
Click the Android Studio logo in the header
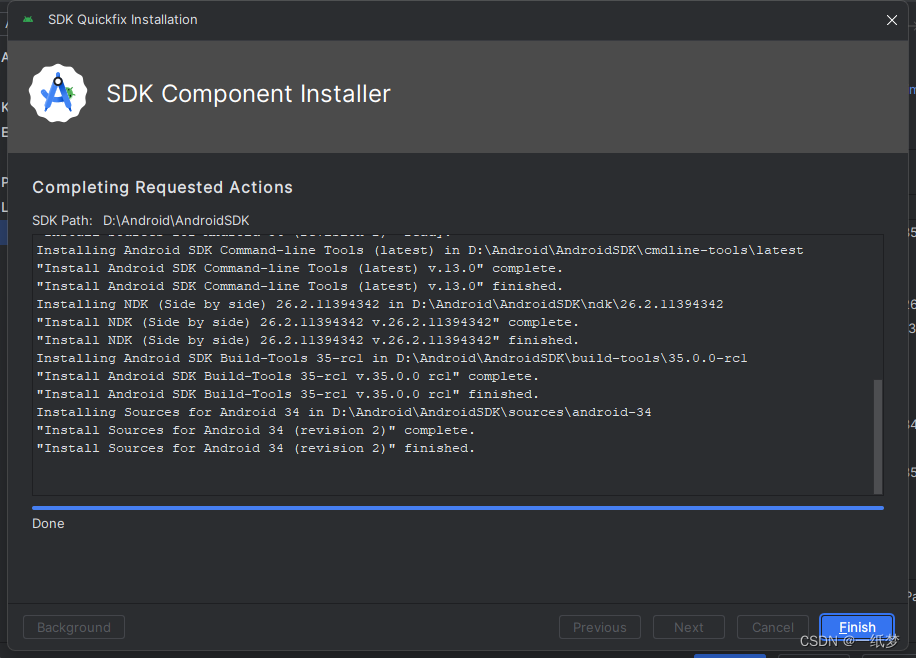[58, 93]
